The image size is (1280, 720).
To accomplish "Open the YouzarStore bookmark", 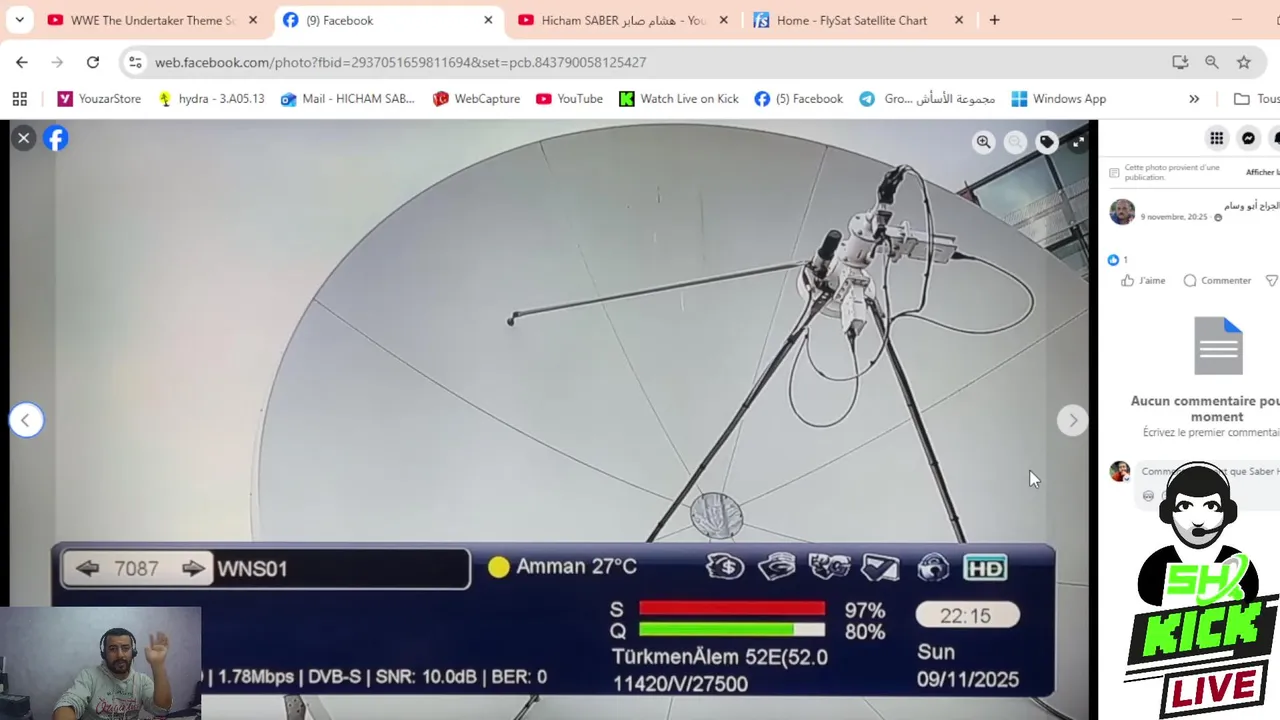I will [x=99, y=99].
